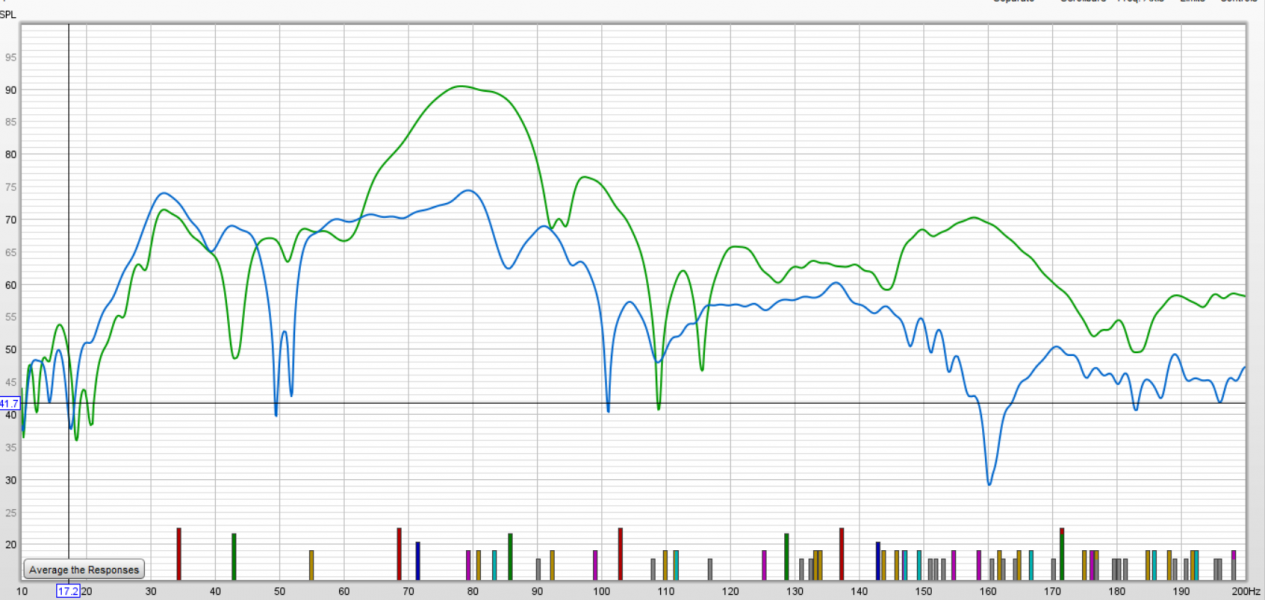
Task: Click the 50 label on the frequency axis
Action: click(279, 592)
